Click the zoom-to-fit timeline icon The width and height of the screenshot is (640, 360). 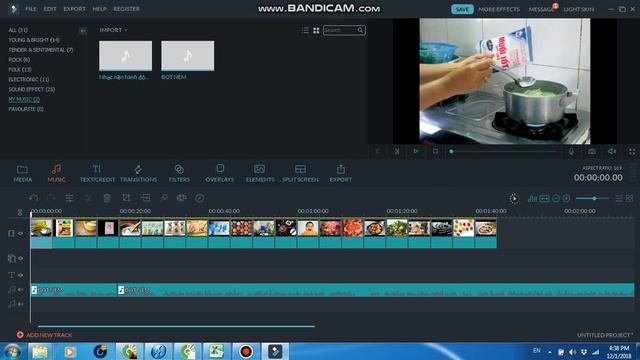(544, 198)
